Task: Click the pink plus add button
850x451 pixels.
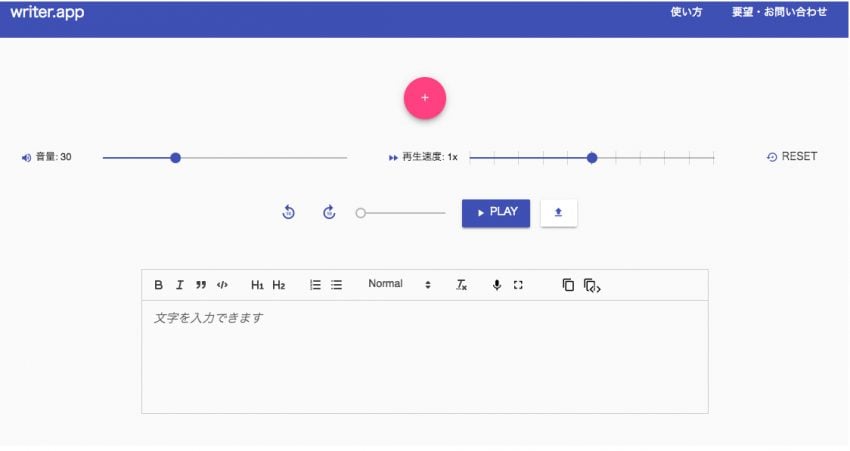Action: coord(424,98)
